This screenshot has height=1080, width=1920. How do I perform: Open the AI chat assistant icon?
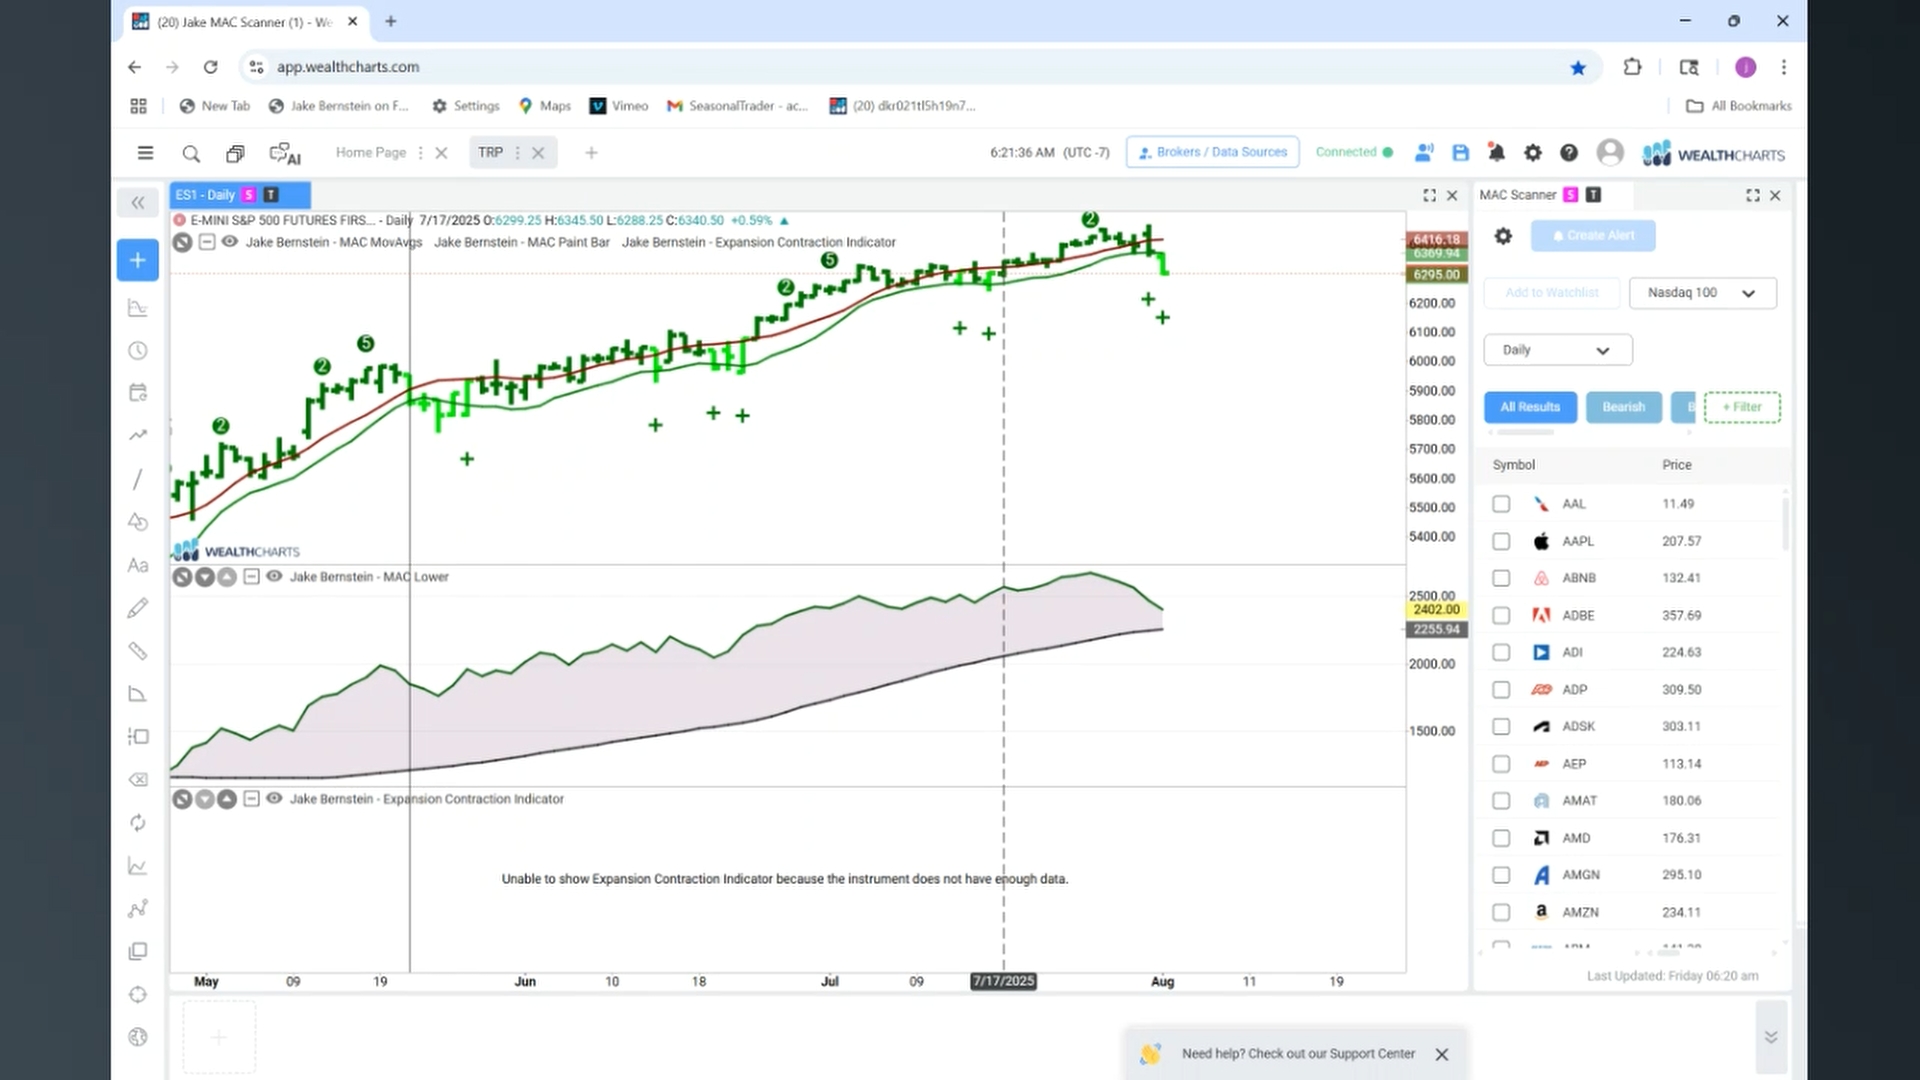(x=285, y=153)
